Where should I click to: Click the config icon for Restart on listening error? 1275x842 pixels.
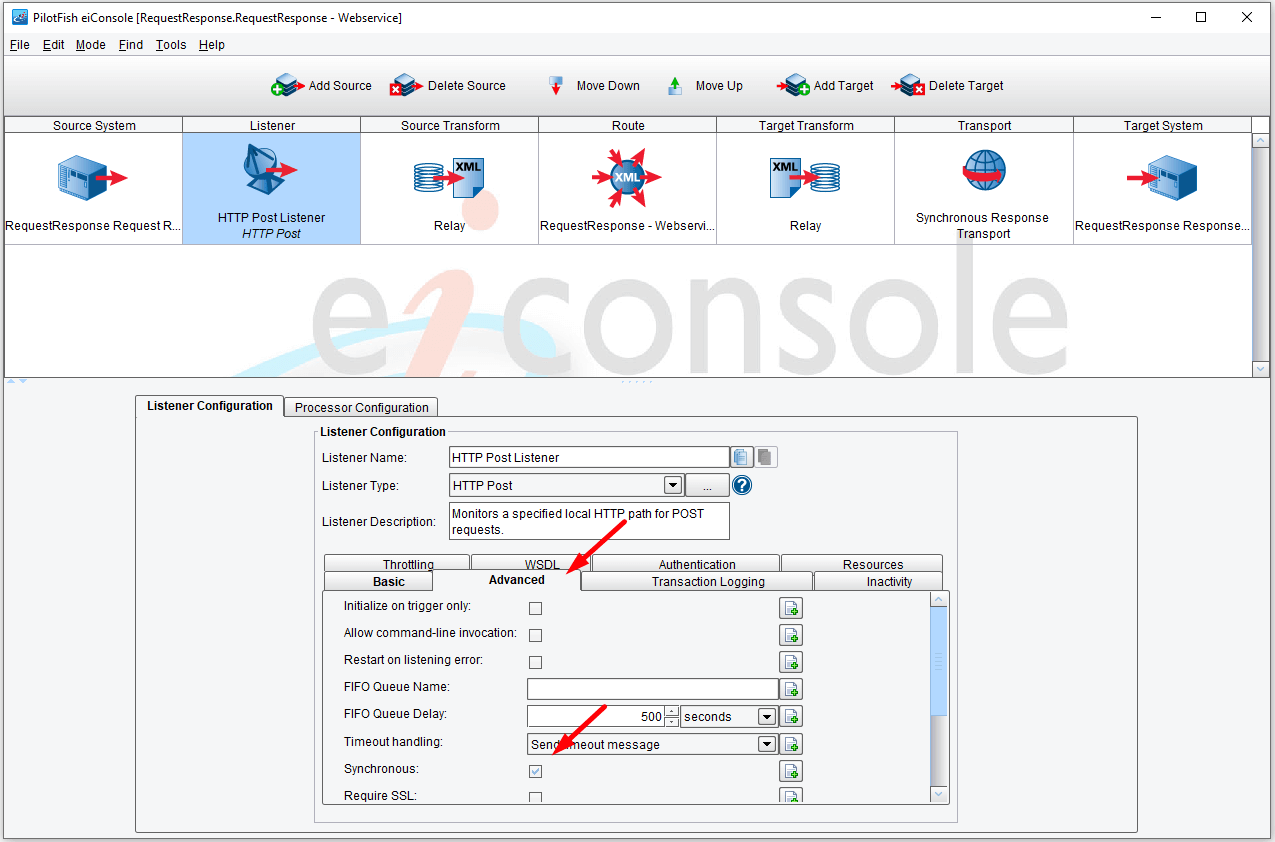click(x=791, y=662)
